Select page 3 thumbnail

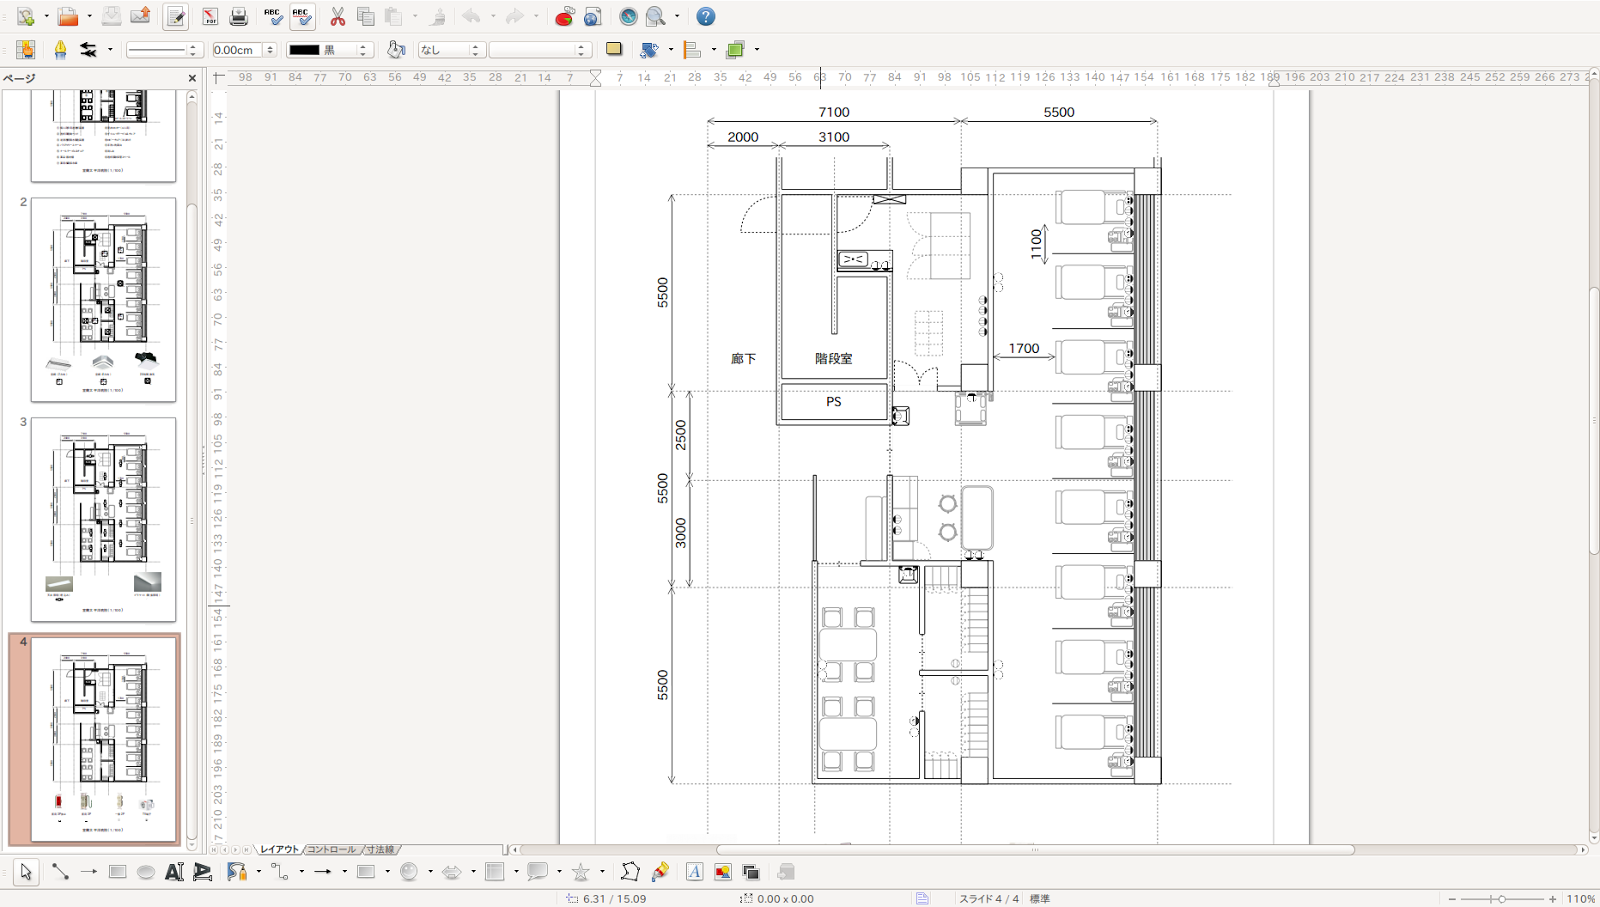point(103,520)
